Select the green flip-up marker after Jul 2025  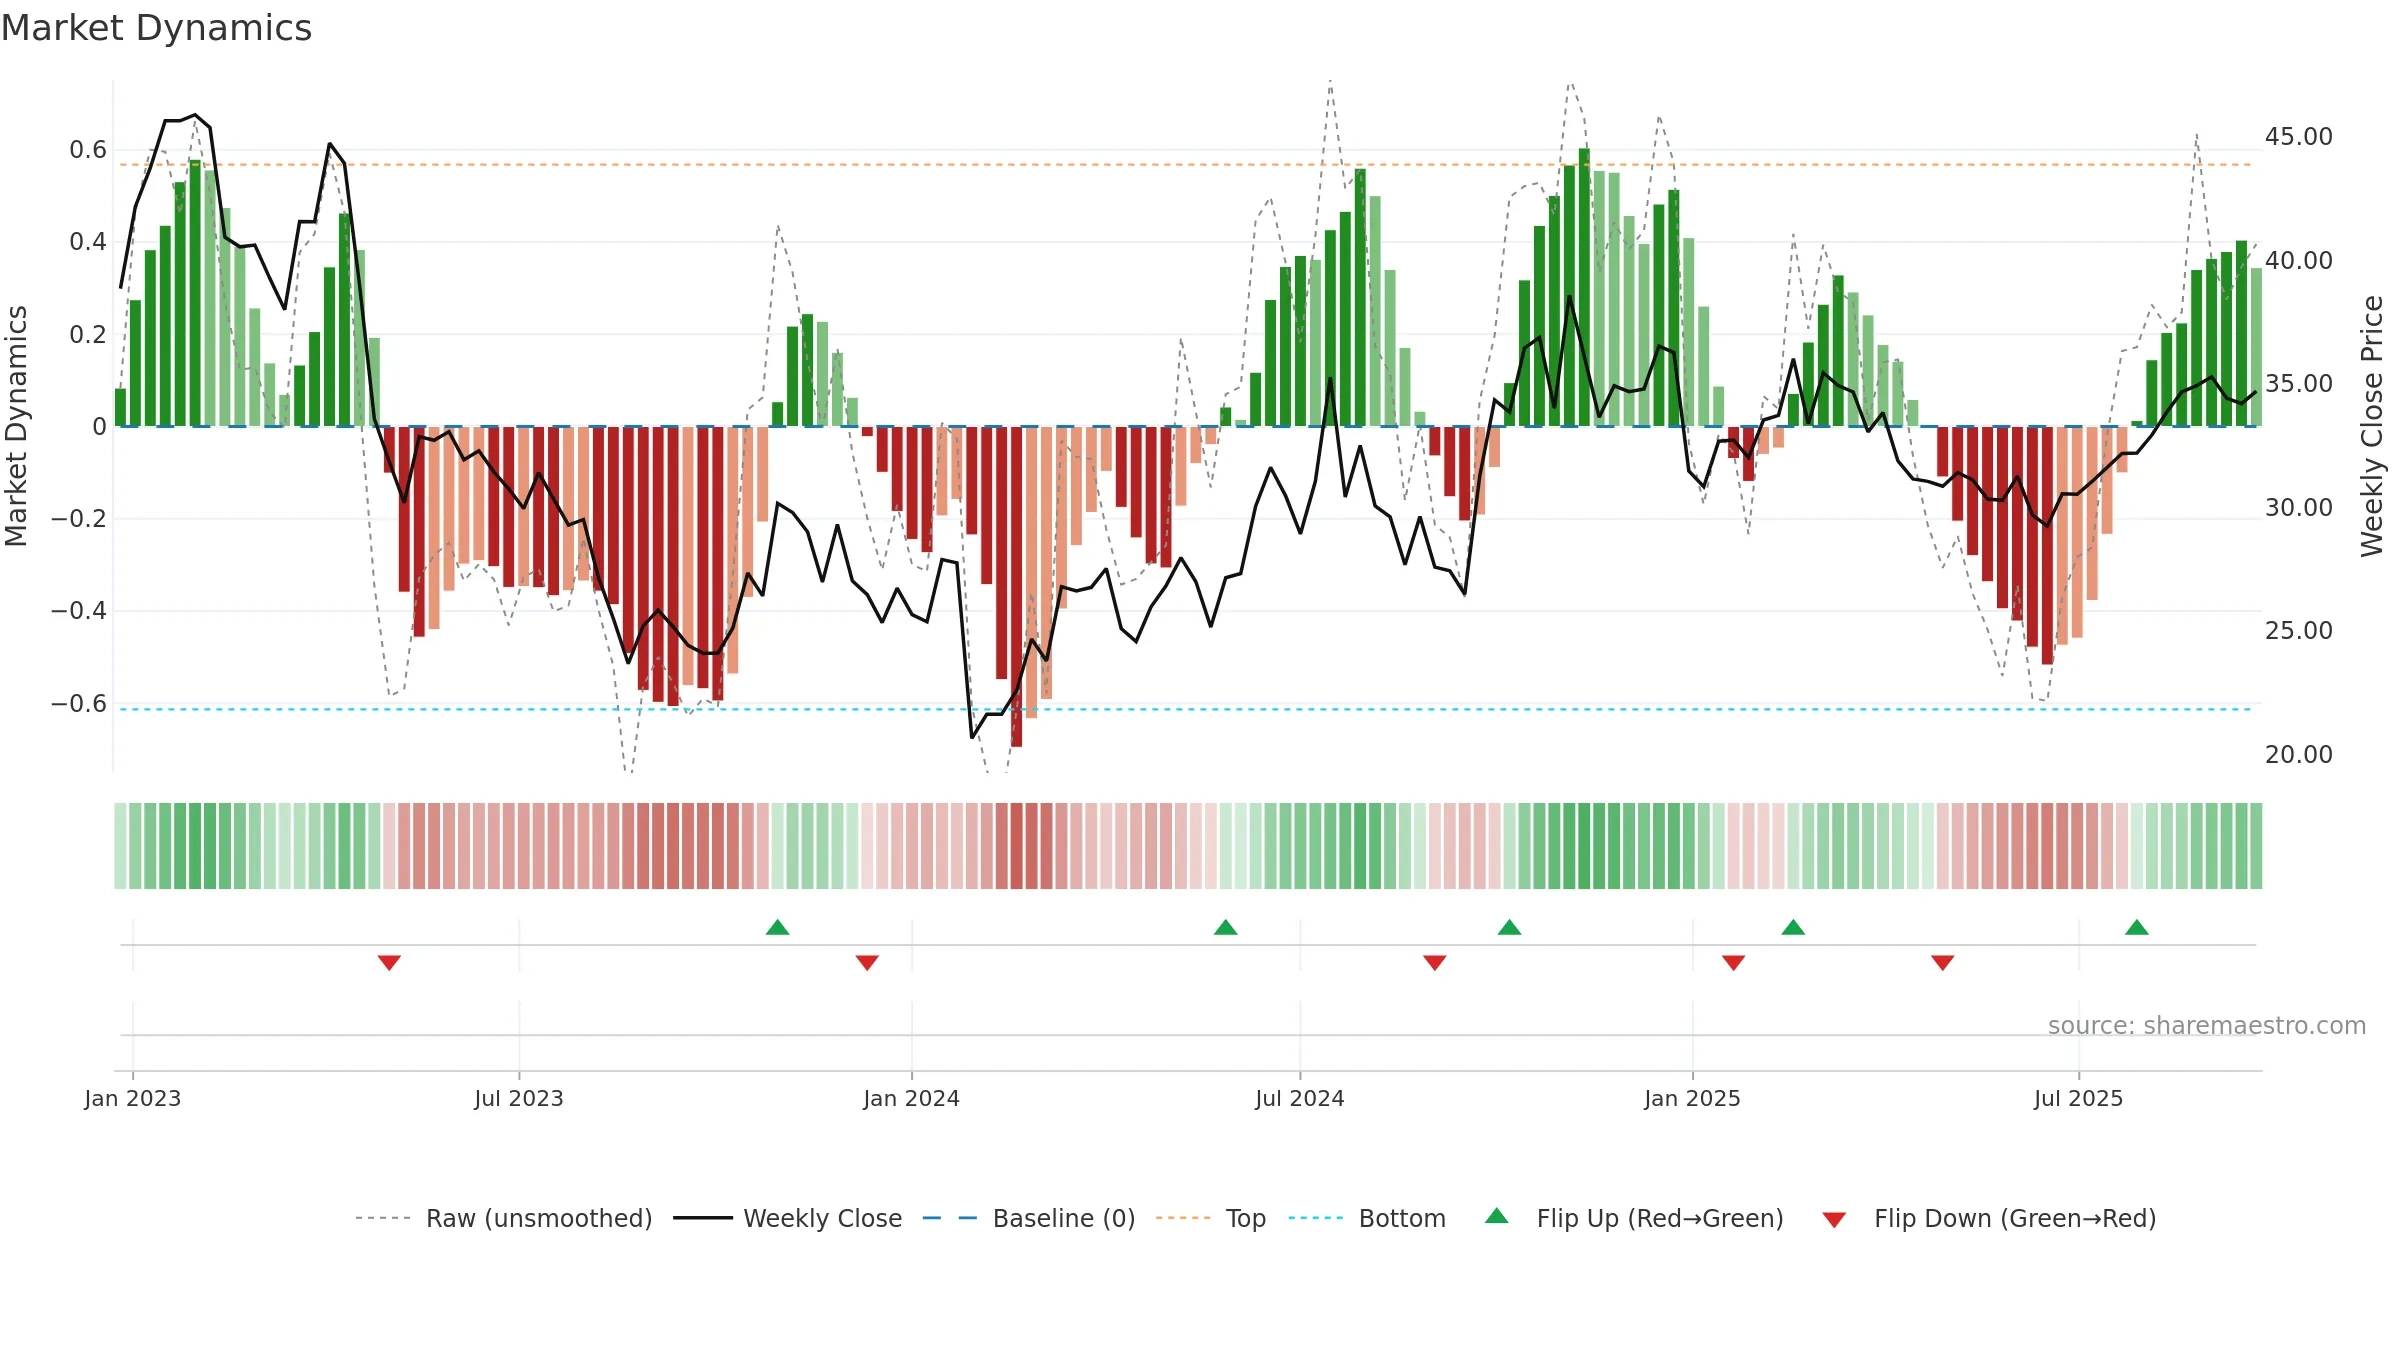click(x=2137, y=927)
